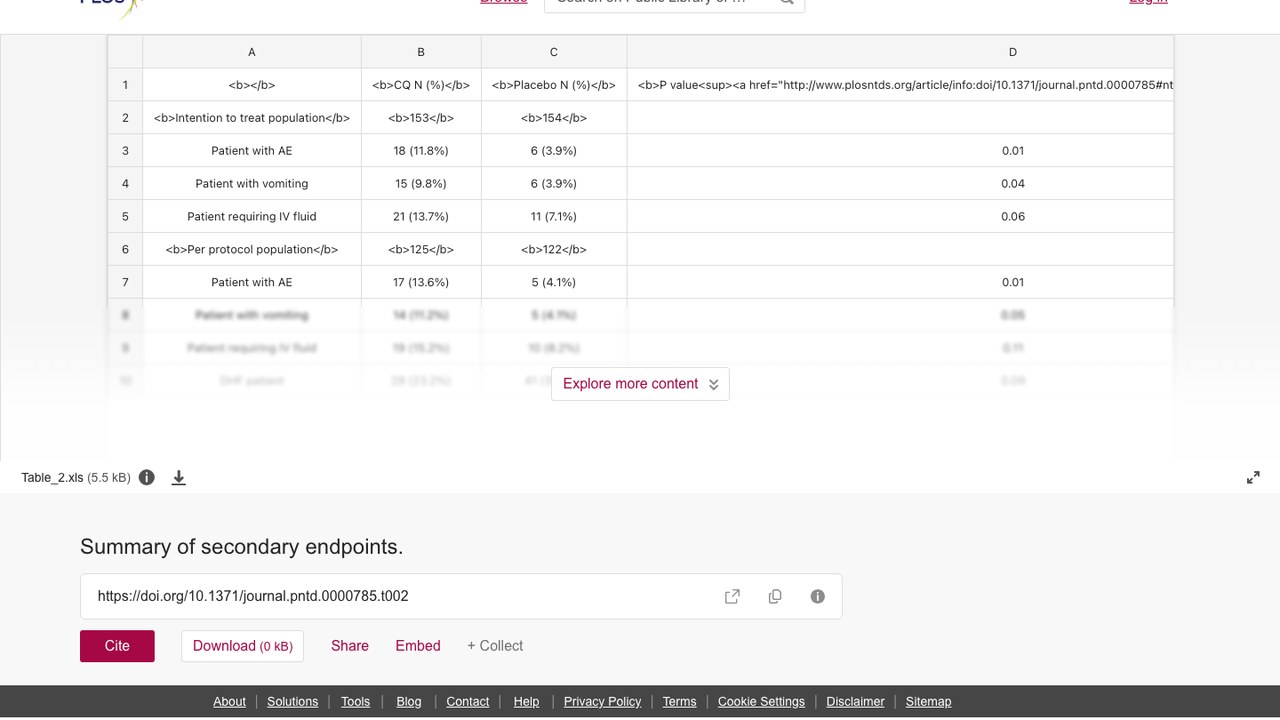
Task: Click the file info icon beside Table_2.xls
Action: [147, 477]
